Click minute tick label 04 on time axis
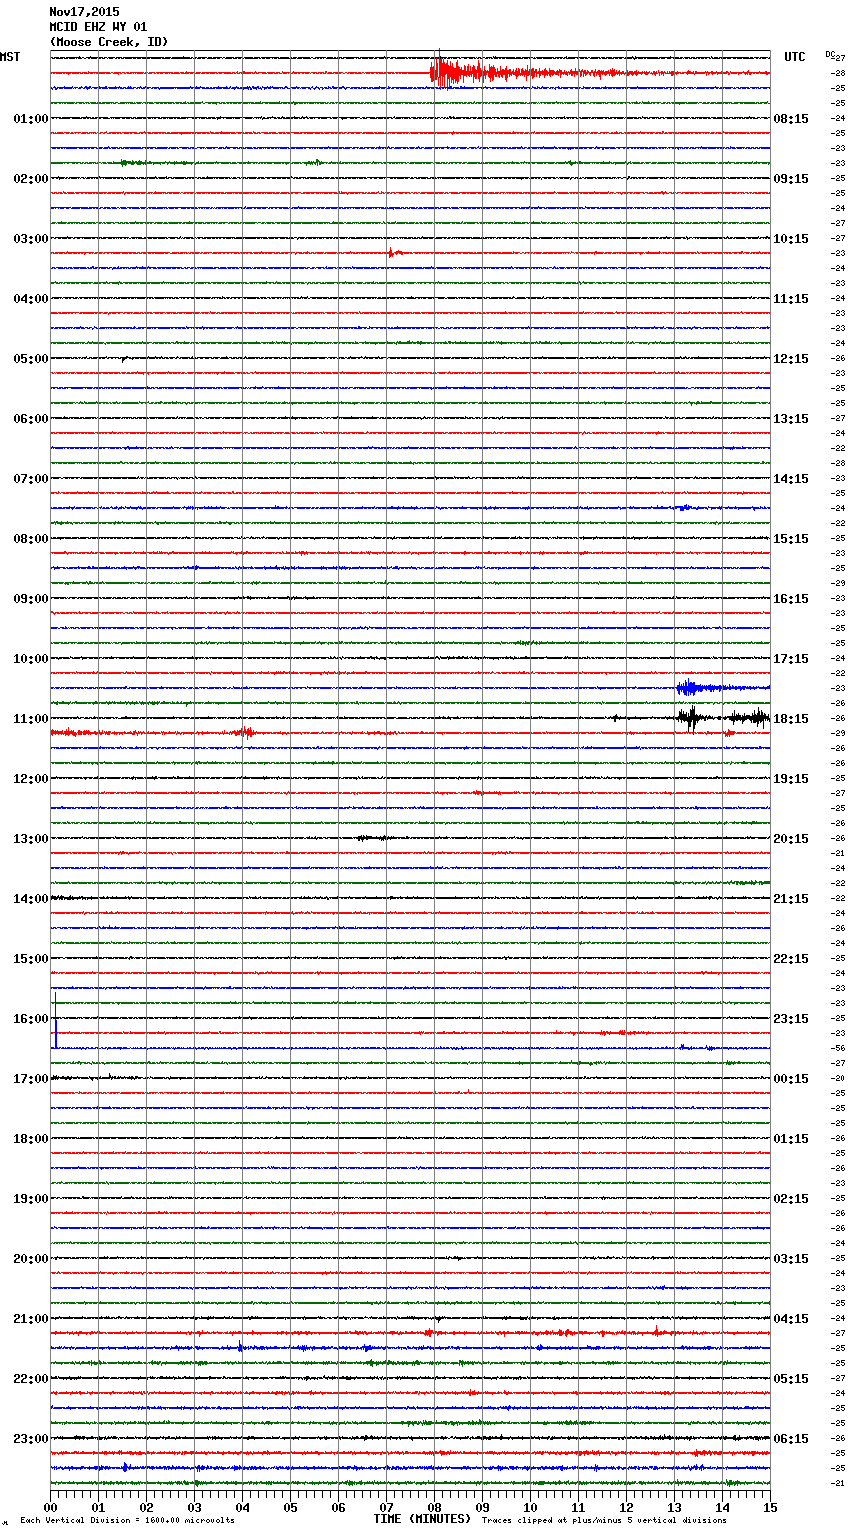 242,1507
